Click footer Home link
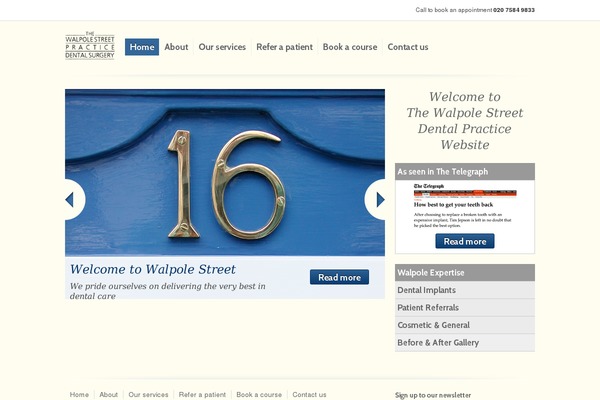This screenshot has width=600, height=400. coord(79,395)
